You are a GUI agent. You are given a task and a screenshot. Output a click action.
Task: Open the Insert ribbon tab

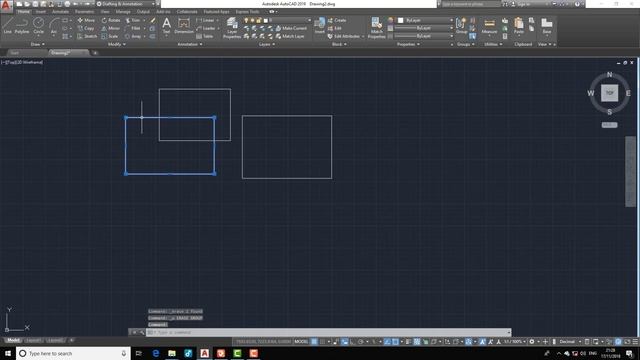[41, 11]
